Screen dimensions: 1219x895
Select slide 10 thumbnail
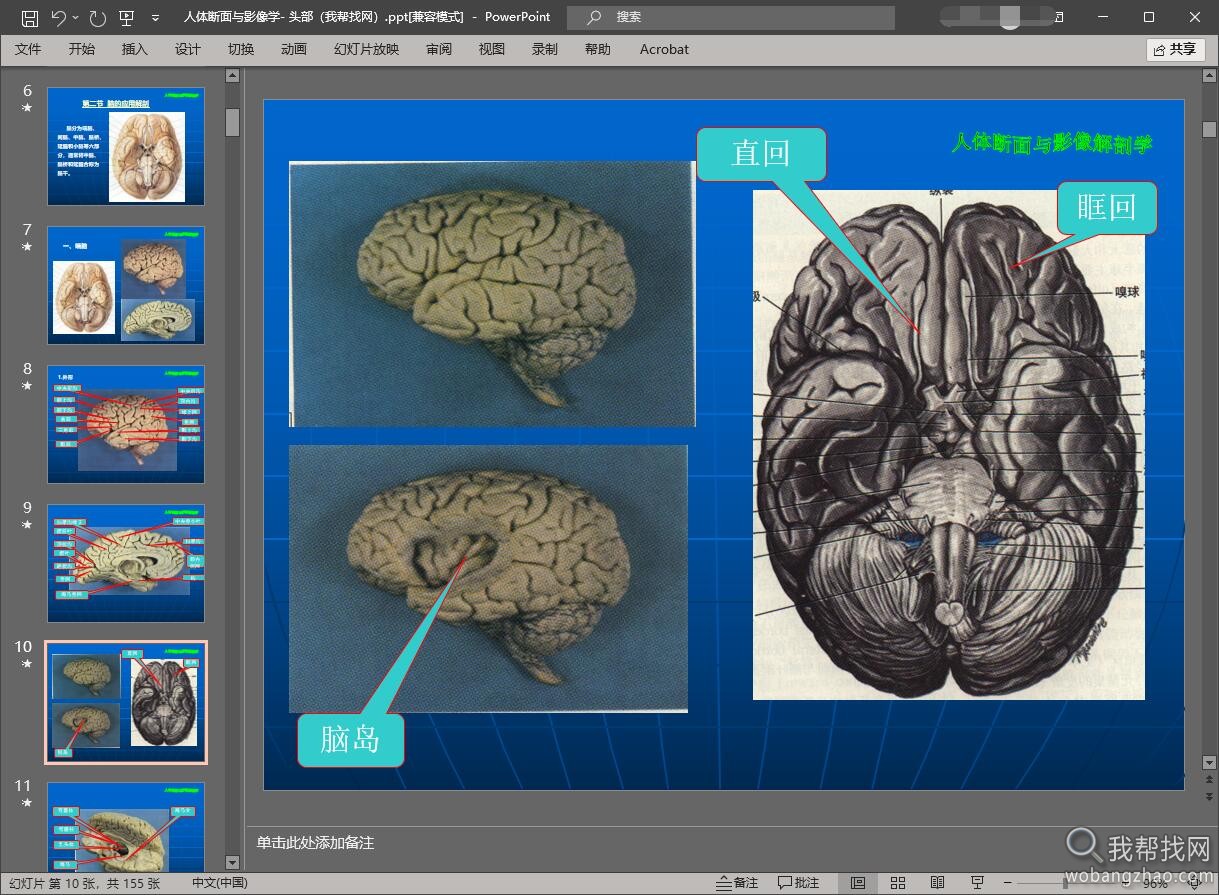[x=126, y=702]
